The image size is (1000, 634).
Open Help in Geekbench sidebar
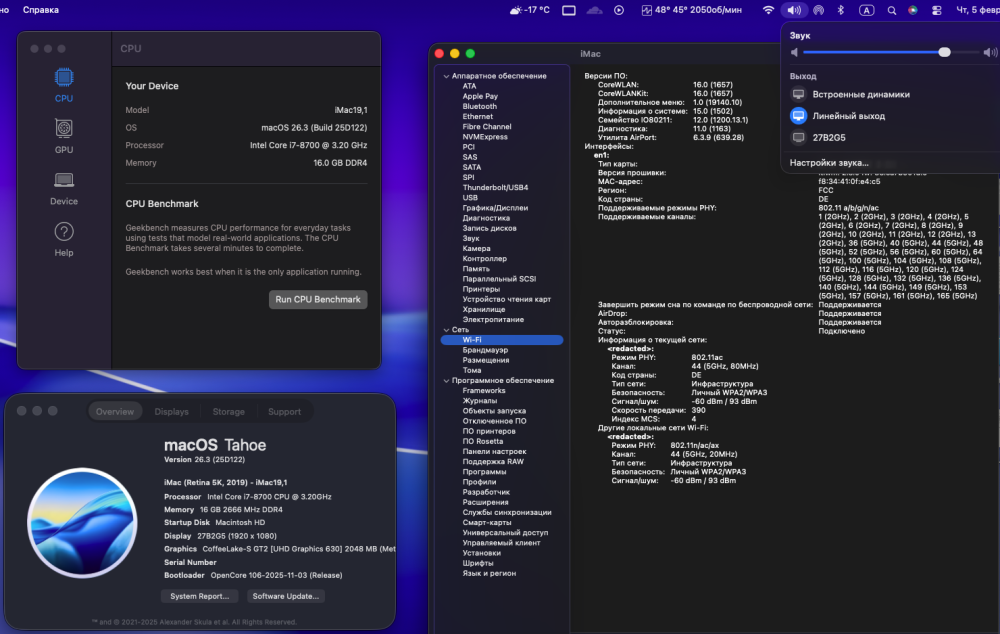coord(64,240)
